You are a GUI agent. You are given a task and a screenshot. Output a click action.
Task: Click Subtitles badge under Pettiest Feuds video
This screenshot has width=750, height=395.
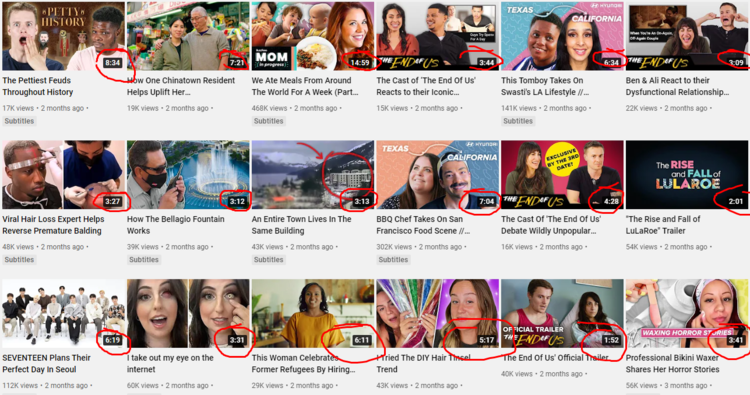19,121
